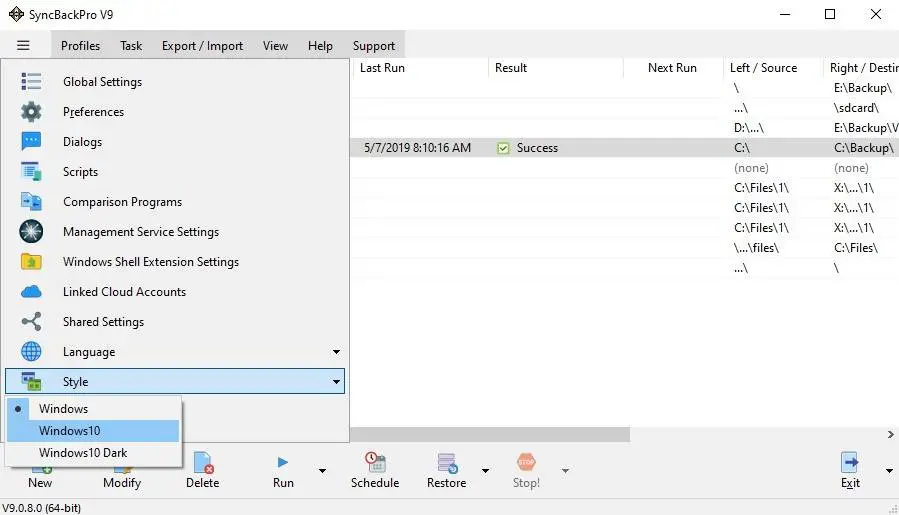Click the Delete button label
Image resolution: width=899 pixels, height=515 pixels.
202,483
